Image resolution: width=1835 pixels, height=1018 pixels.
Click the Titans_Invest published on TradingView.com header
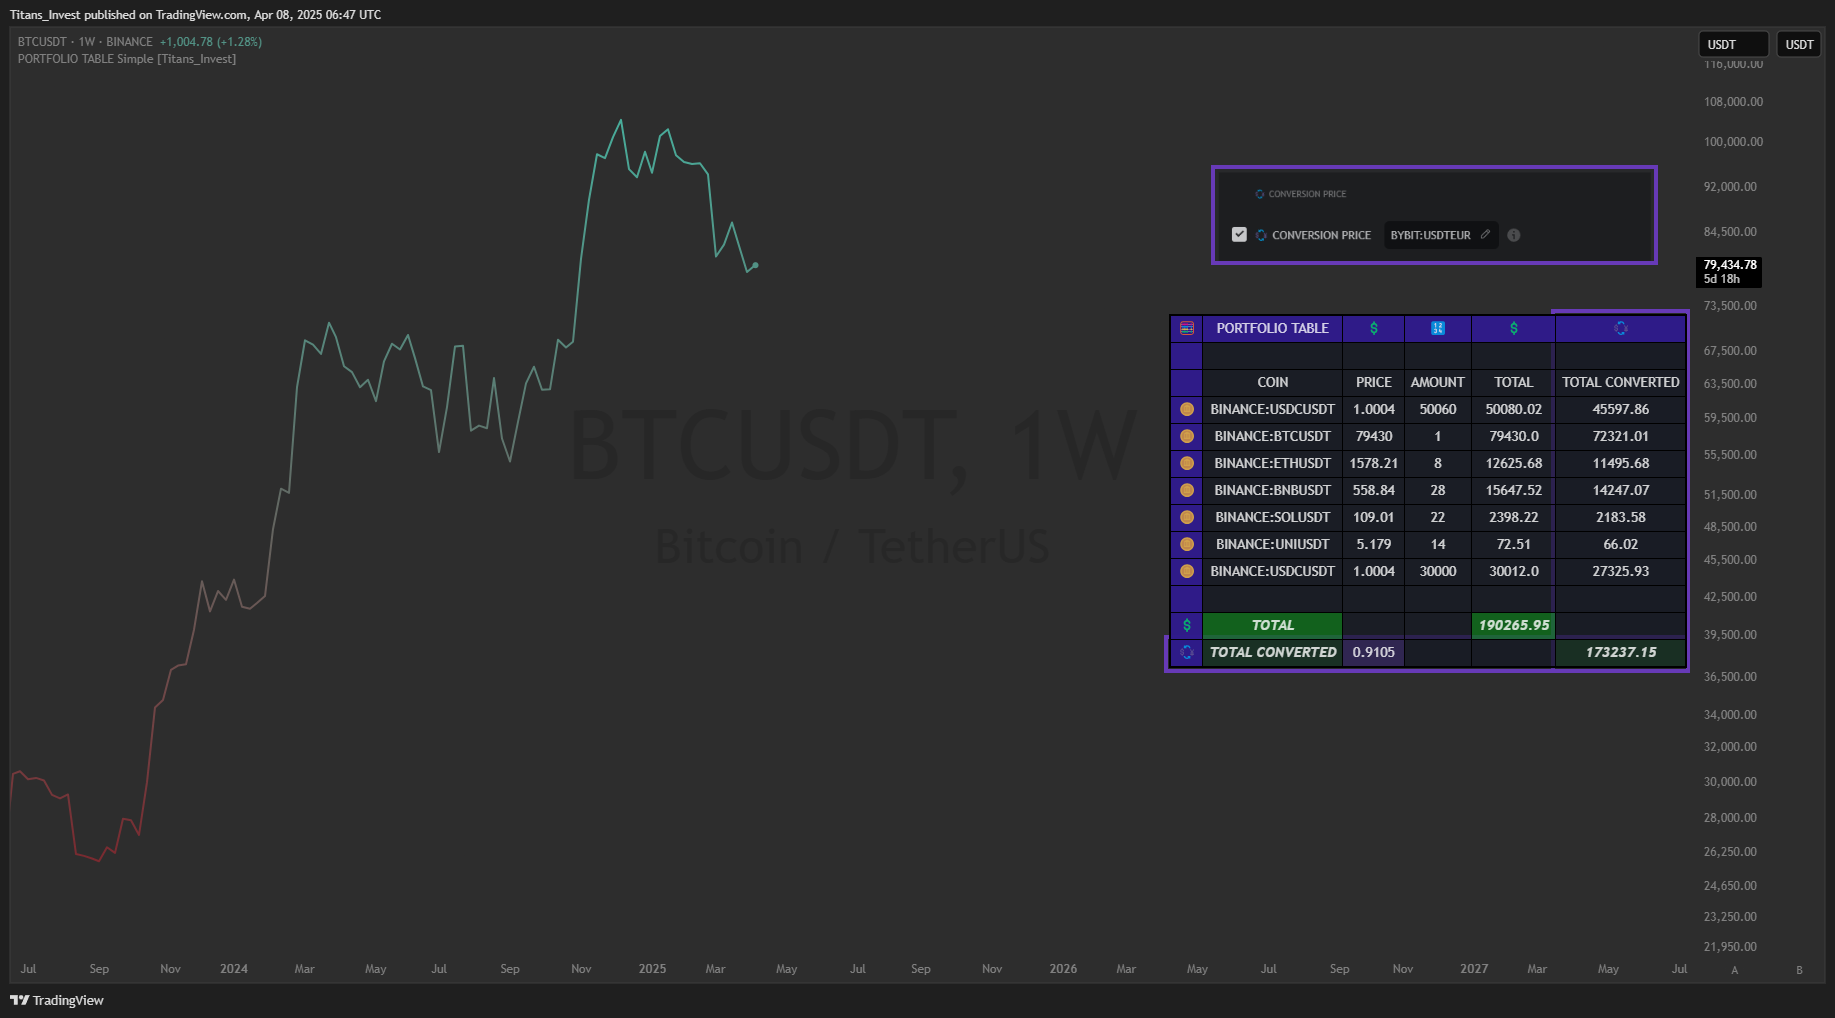pos(195,15)
